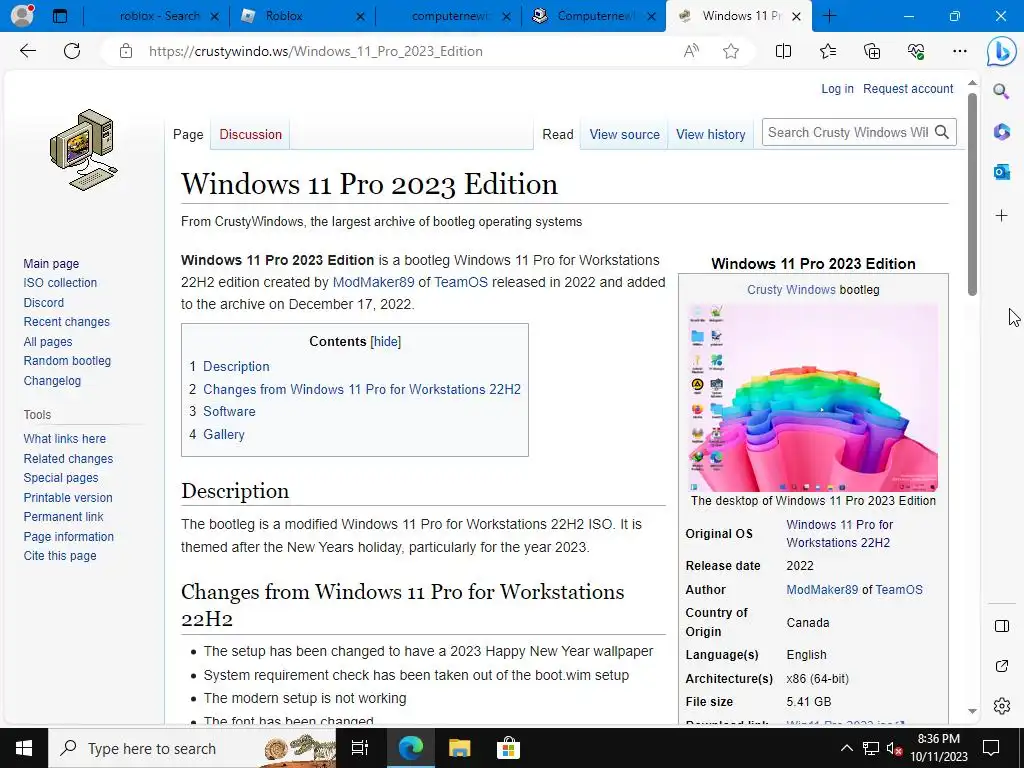Open the muted volume tray icon
Viewport: 1024px width, 768px height.
894,748
